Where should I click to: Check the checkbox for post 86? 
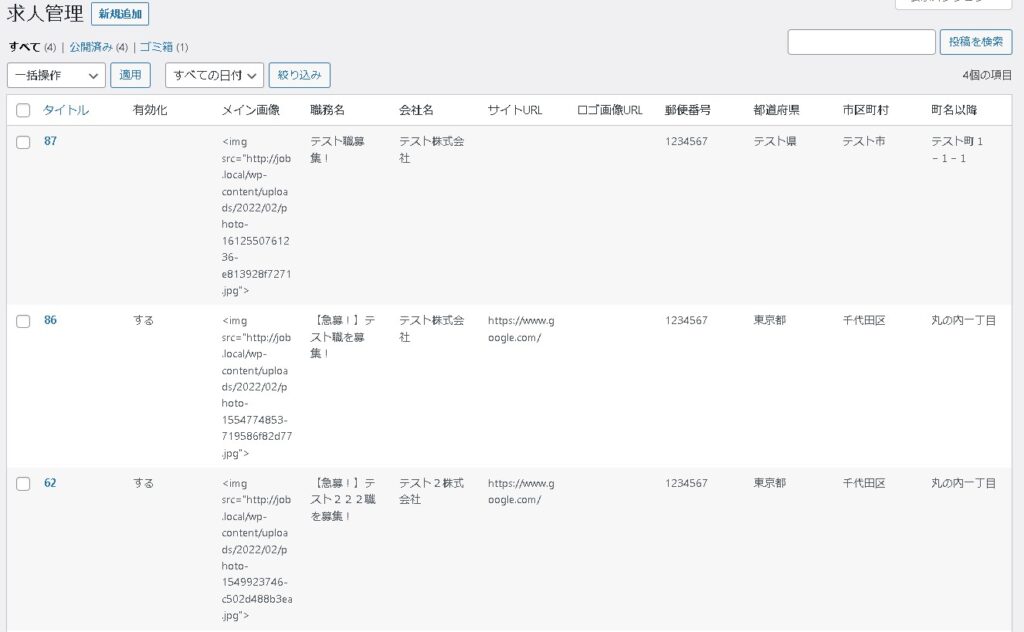point(23,321)
